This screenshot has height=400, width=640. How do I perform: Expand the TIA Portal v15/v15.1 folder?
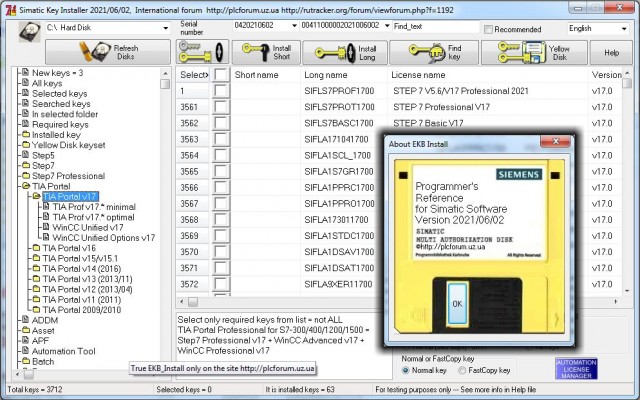pyautogui.click(x=36, y=258)
